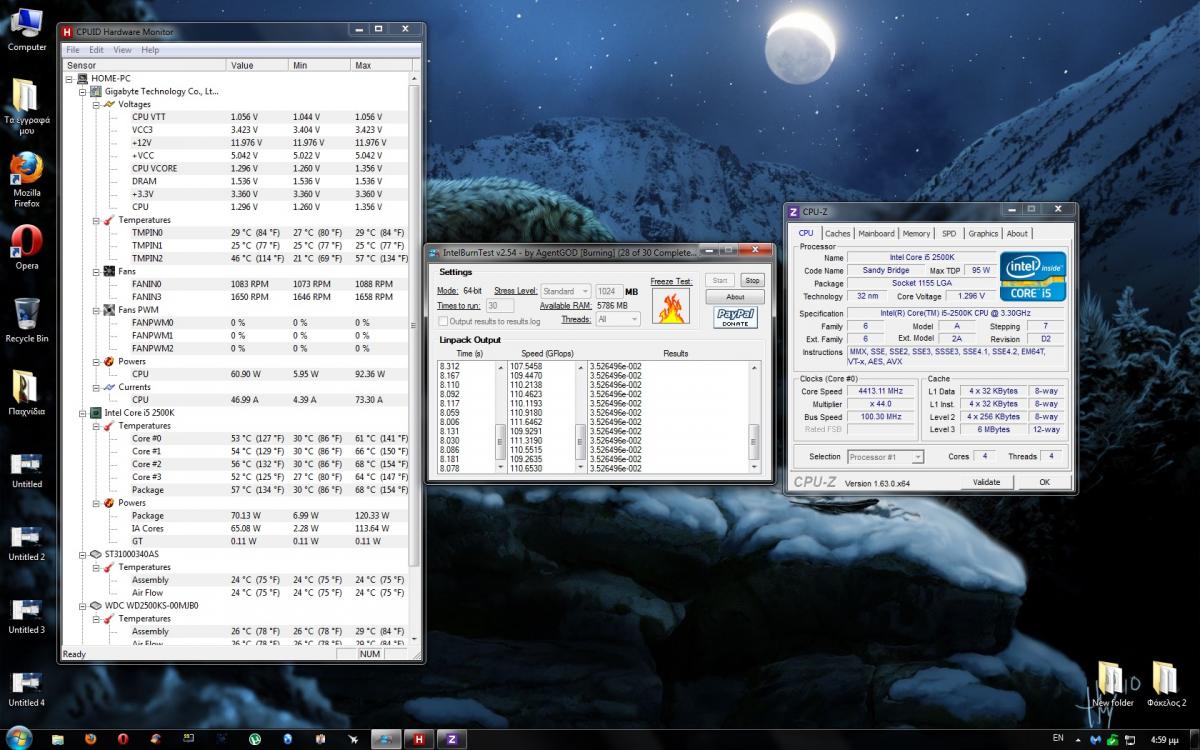Select the Φάκελος 2 desktop folder

(1166, 683)
